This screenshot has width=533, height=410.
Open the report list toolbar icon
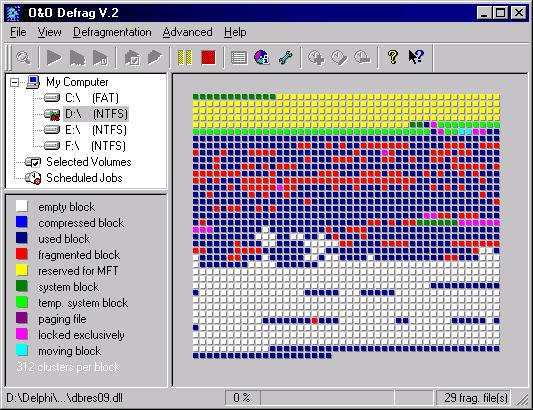(239, 57)
